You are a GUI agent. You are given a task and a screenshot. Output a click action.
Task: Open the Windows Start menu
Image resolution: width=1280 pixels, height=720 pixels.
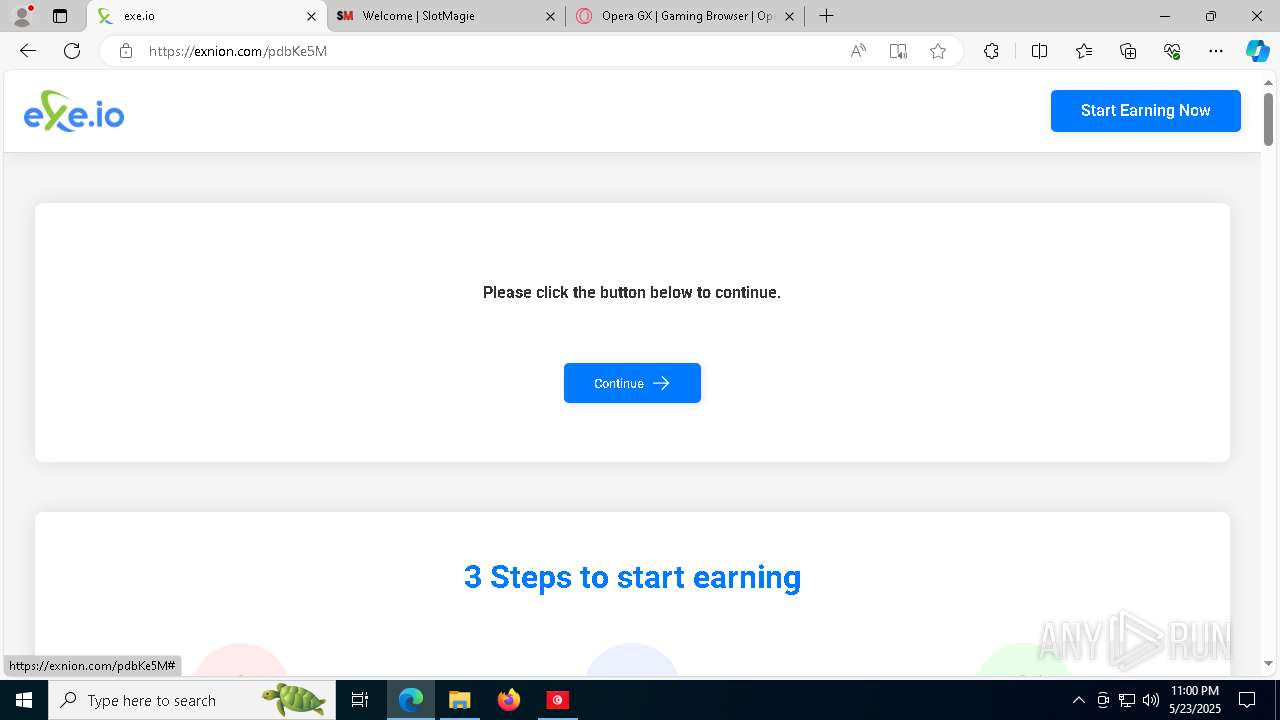[24, 700]
